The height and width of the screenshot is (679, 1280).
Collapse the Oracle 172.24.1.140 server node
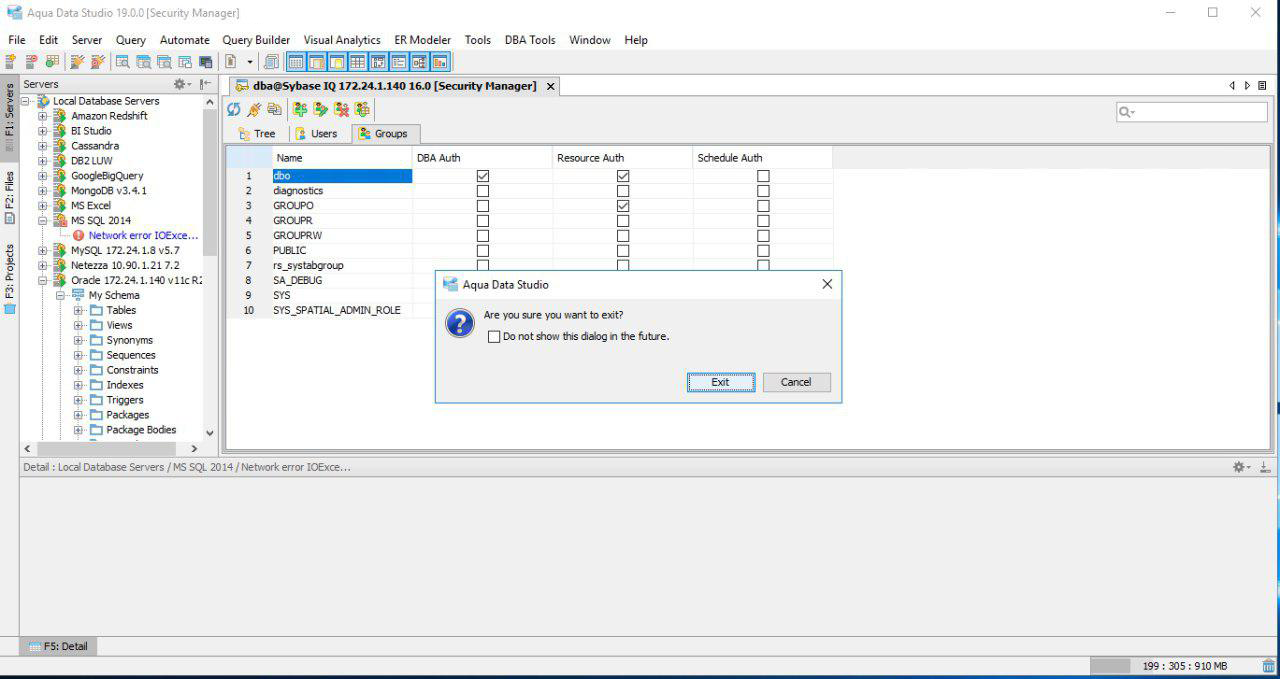tap(43, 281)
